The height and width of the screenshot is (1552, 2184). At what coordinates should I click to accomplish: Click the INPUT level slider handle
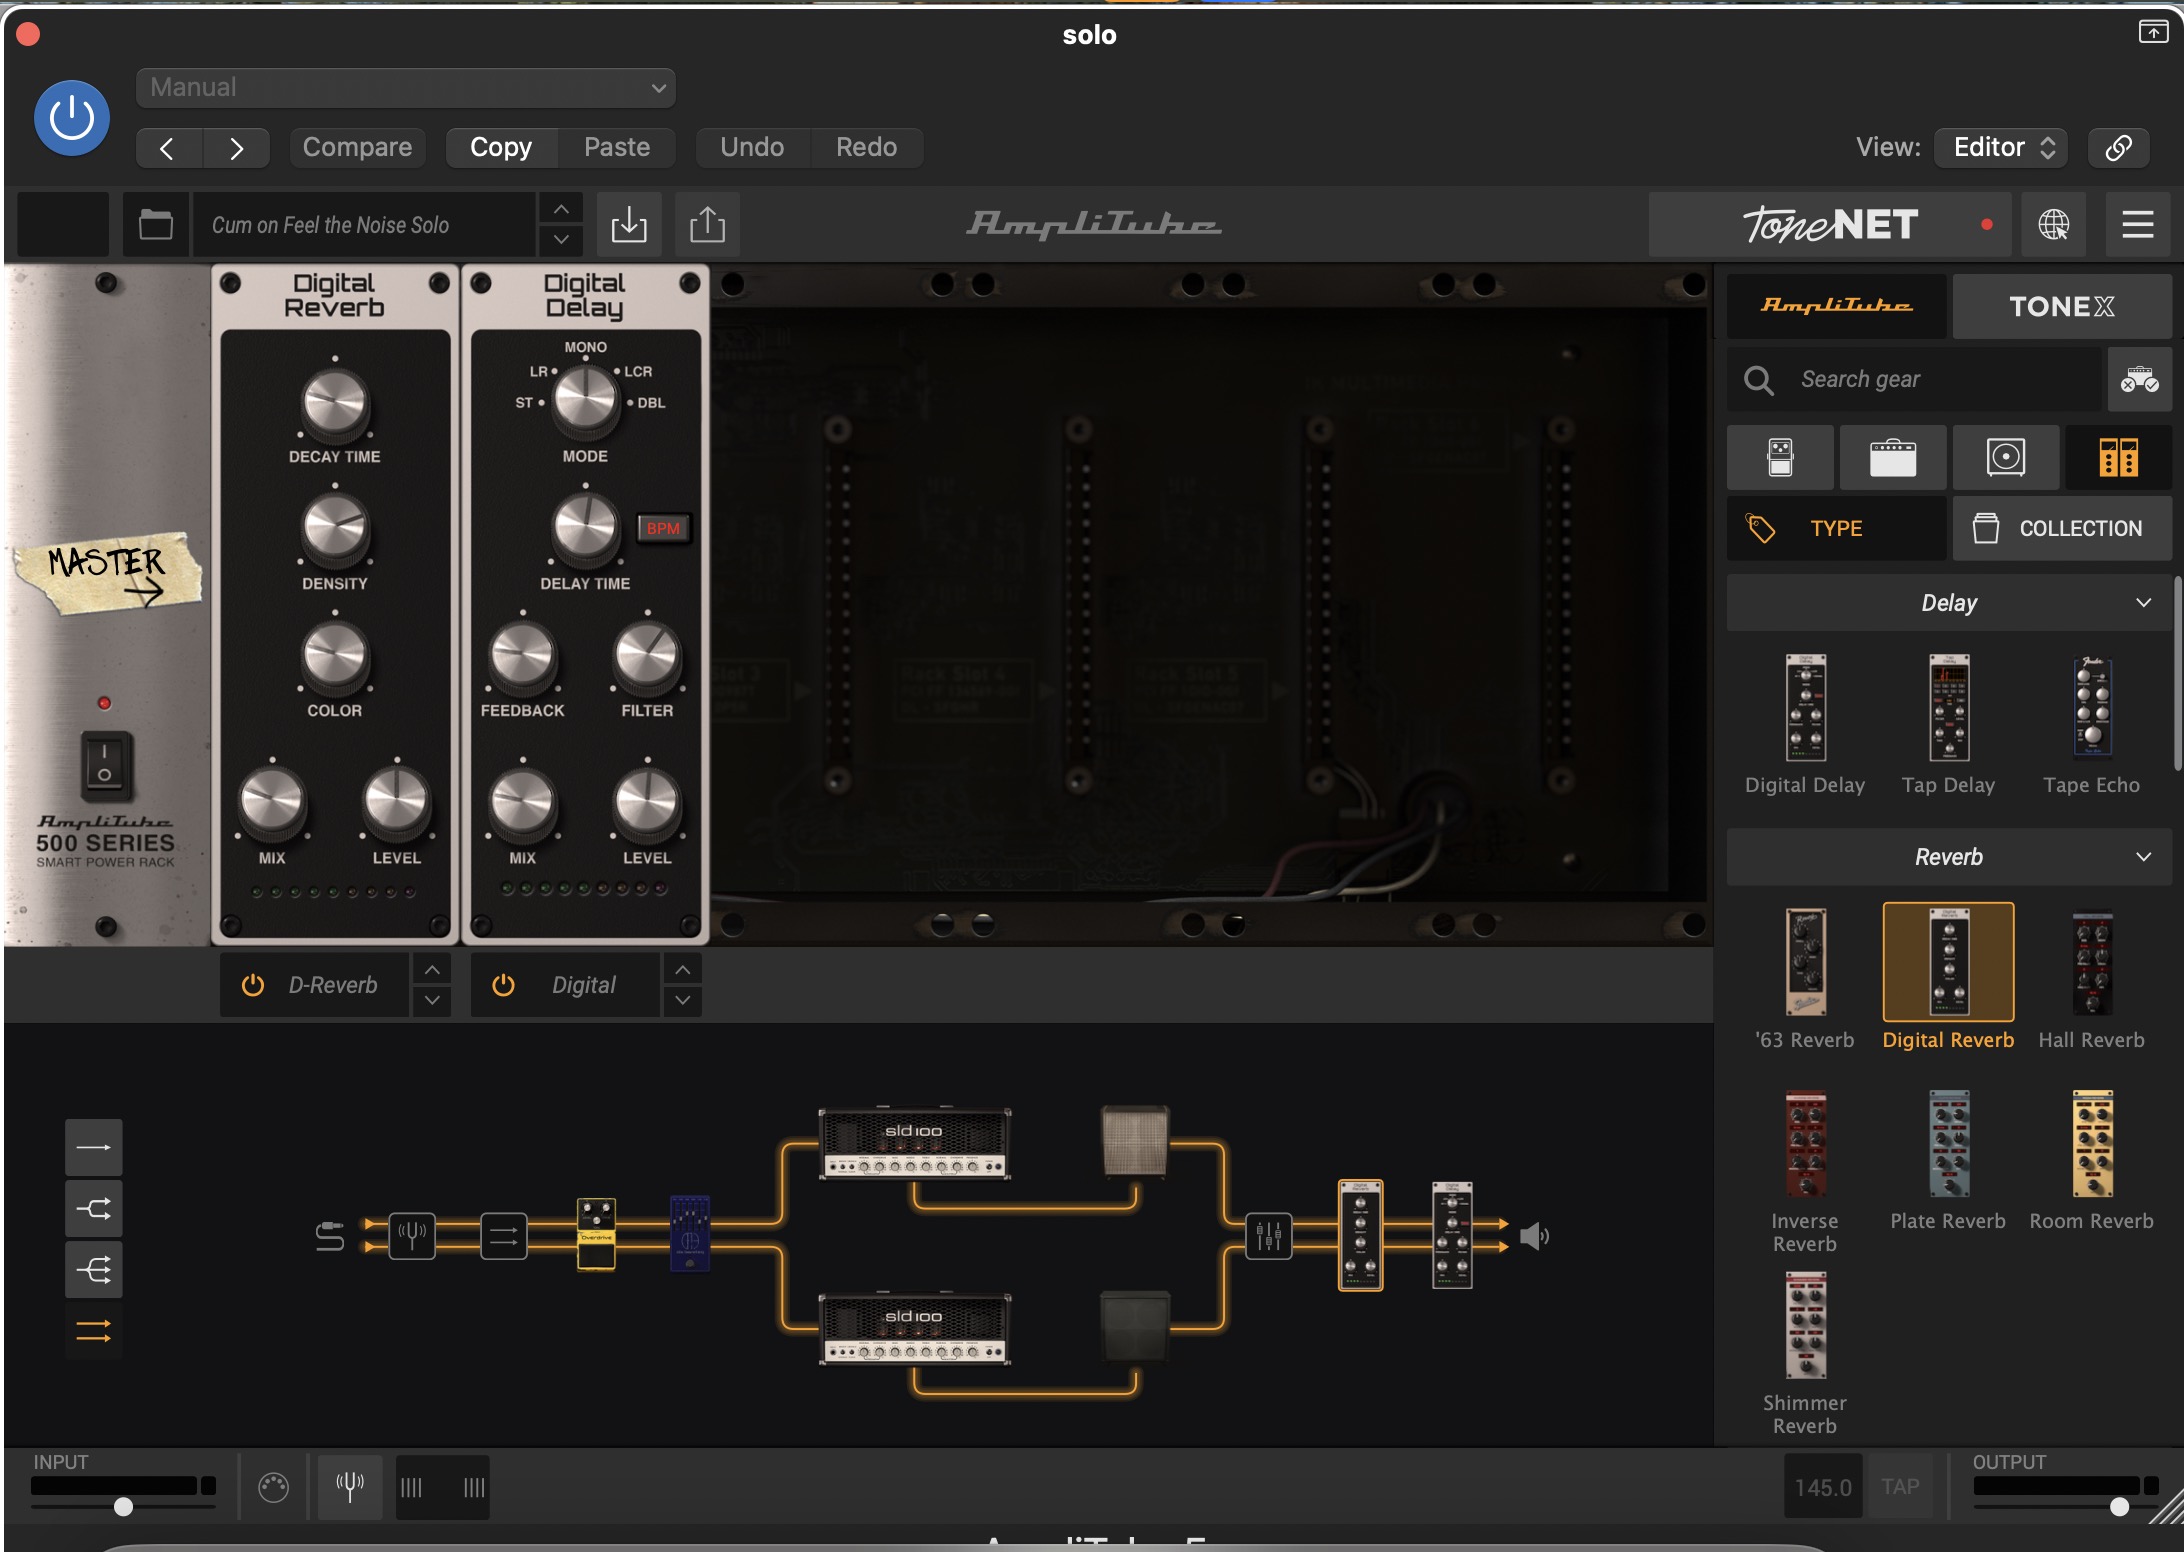123,1507
